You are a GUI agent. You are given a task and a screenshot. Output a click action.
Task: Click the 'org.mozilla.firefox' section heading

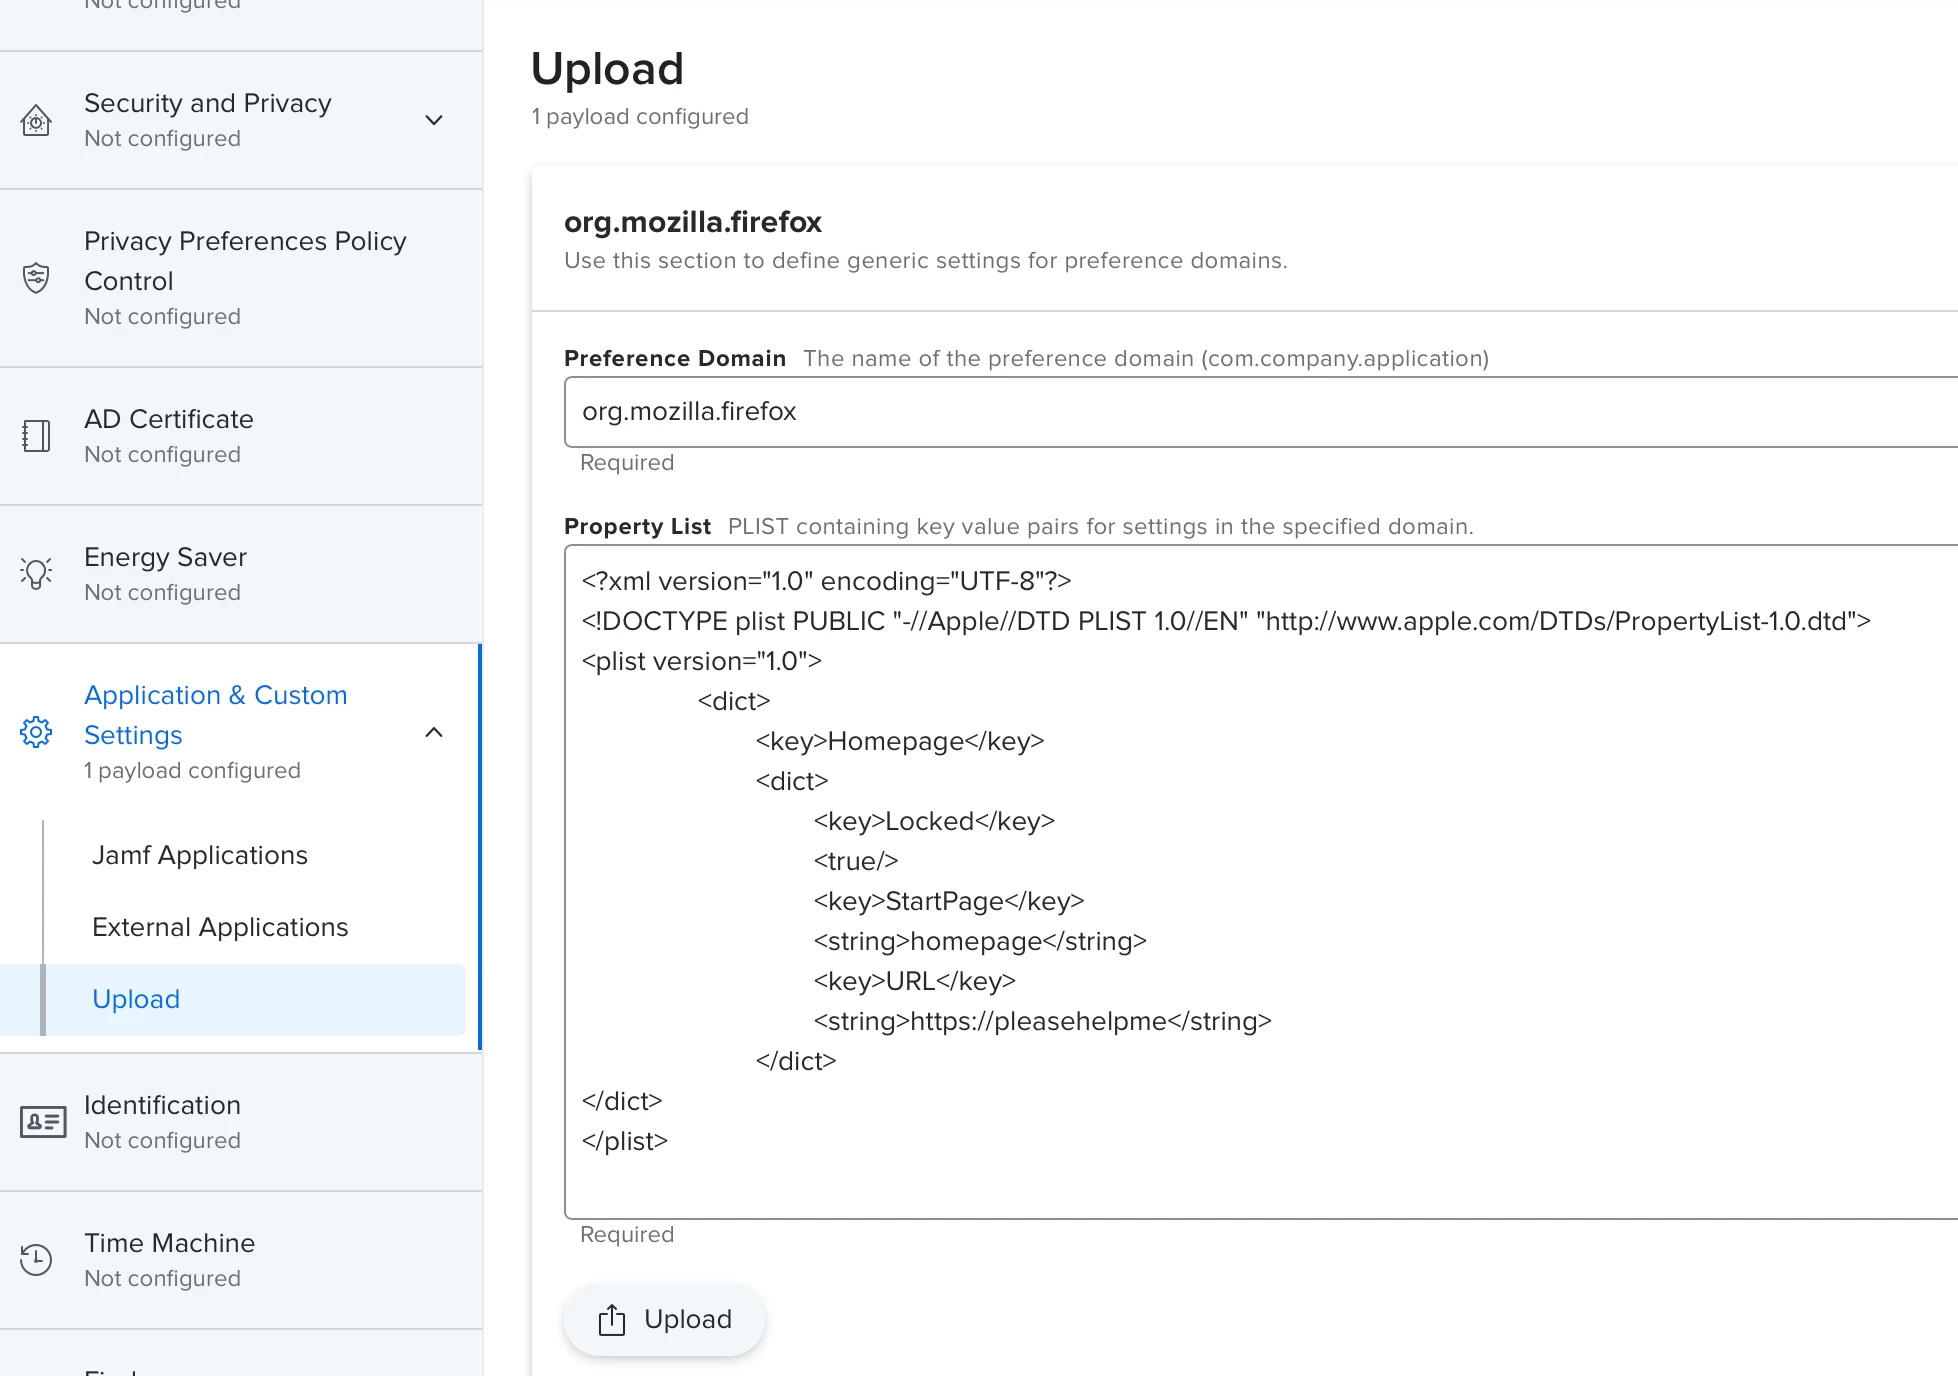[x=692, y=222]
